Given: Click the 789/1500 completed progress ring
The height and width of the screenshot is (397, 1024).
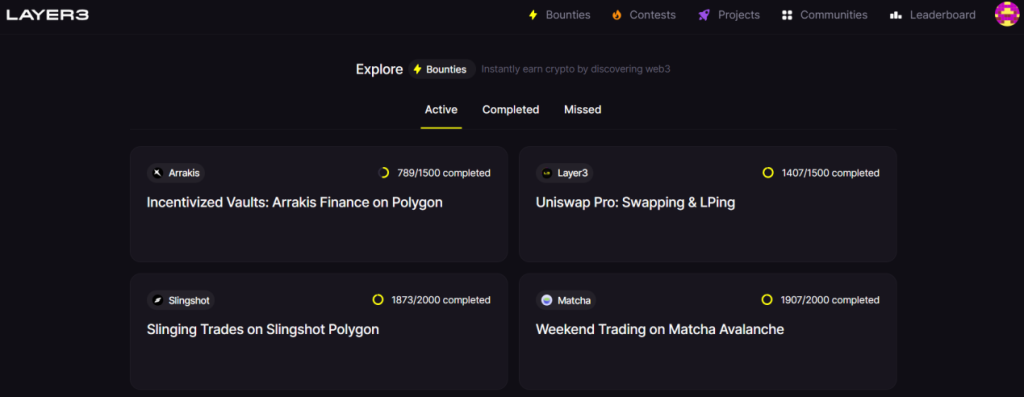Looking at the screenshot, I should coord(384,173).
